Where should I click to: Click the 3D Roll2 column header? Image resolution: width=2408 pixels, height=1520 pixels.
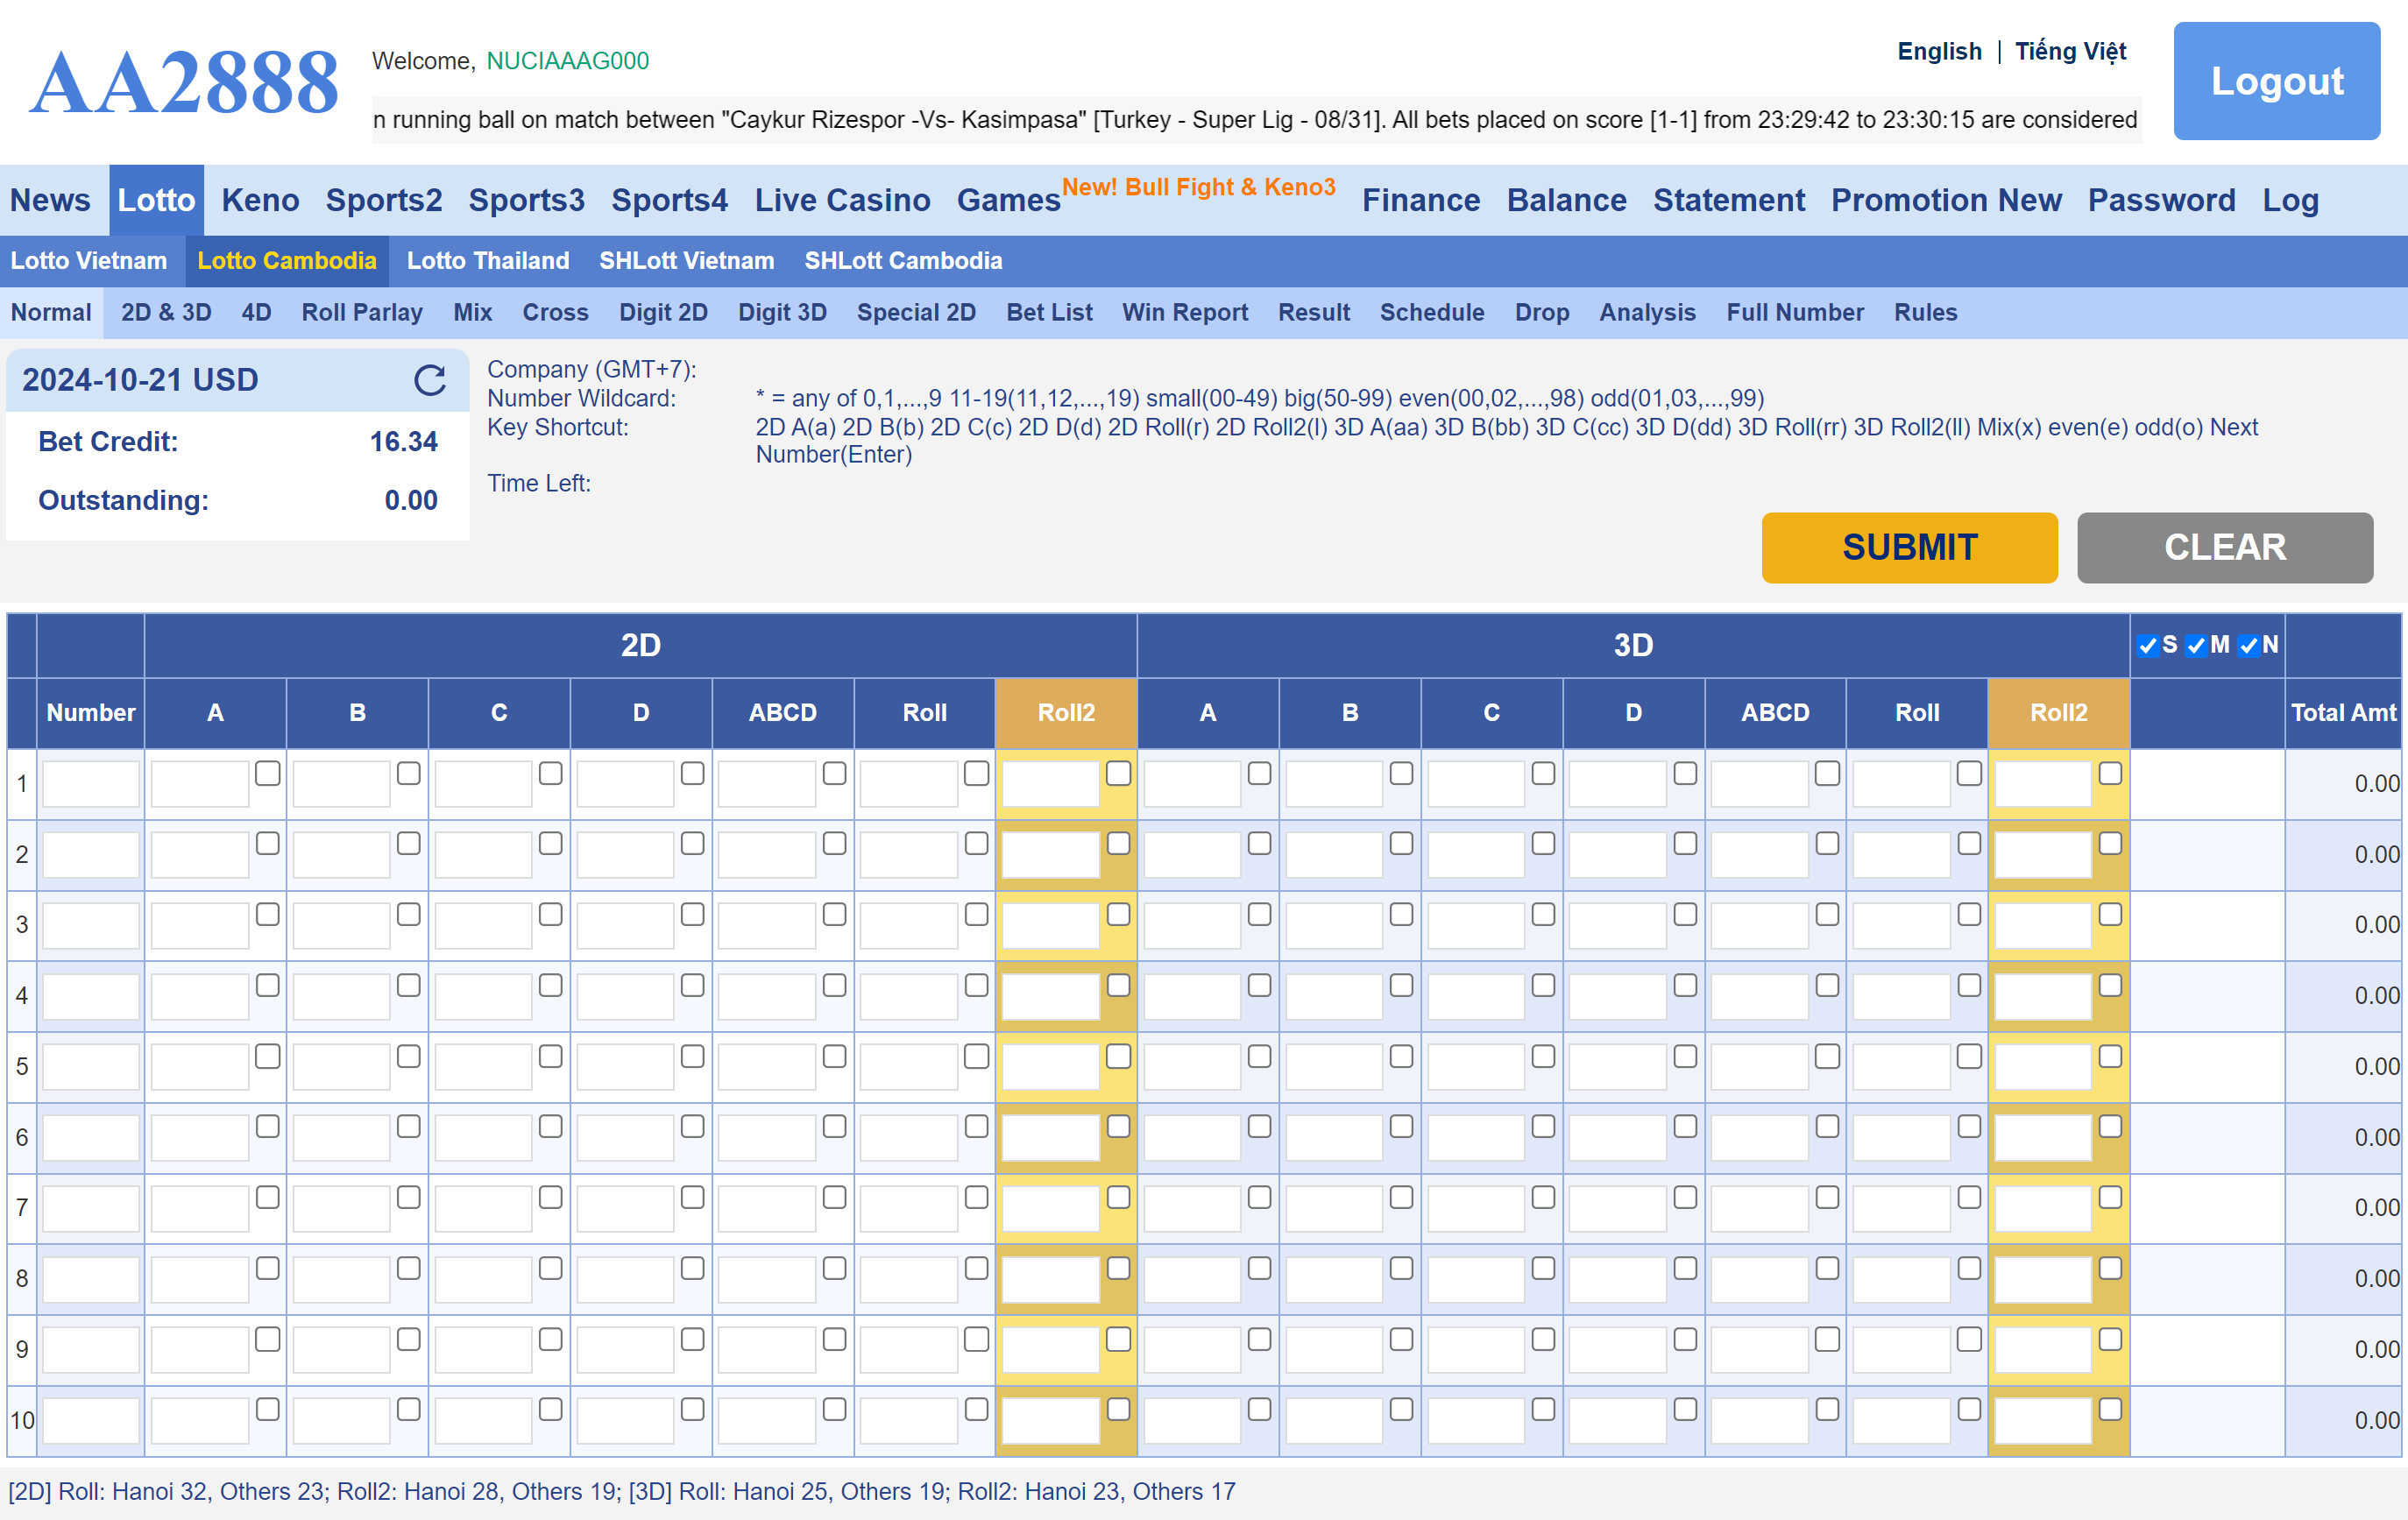tap(2058, 713)
